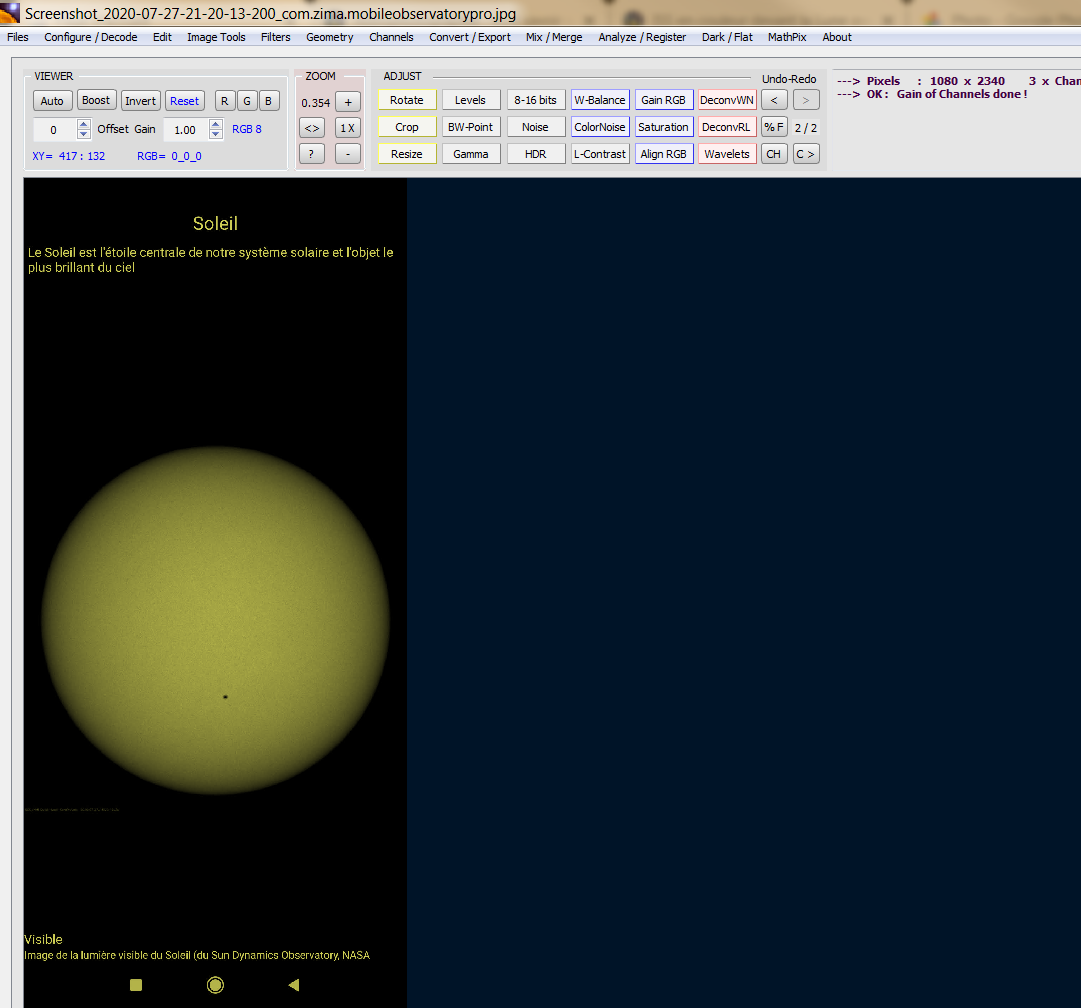Open the Configure / Decode menu
1081x1008 pixels.
pos(90,37)
